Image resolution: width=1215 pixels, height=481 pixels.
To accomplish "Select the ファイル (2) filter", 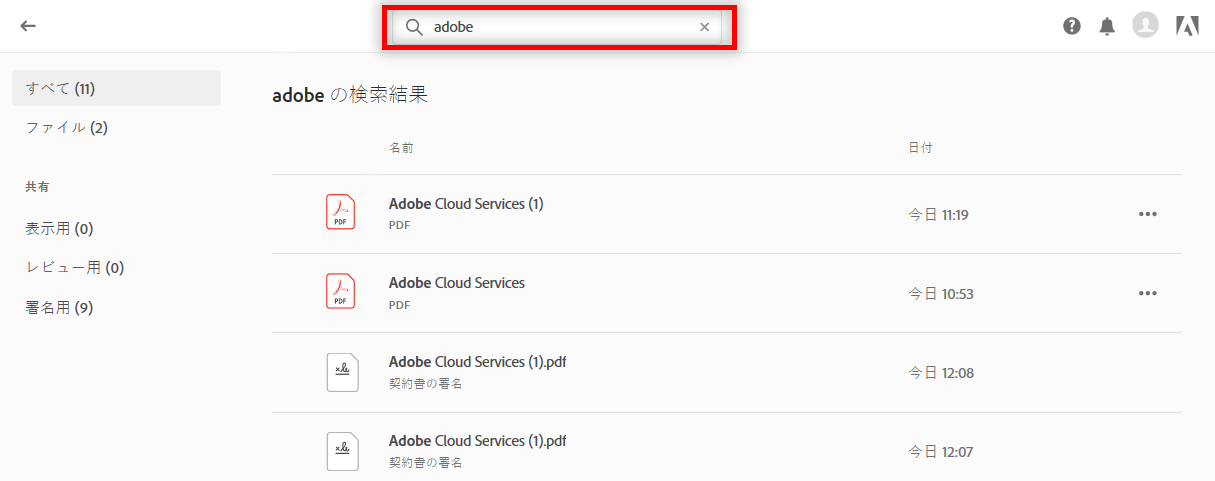I will pyautogui.click(x=67, y=127).
